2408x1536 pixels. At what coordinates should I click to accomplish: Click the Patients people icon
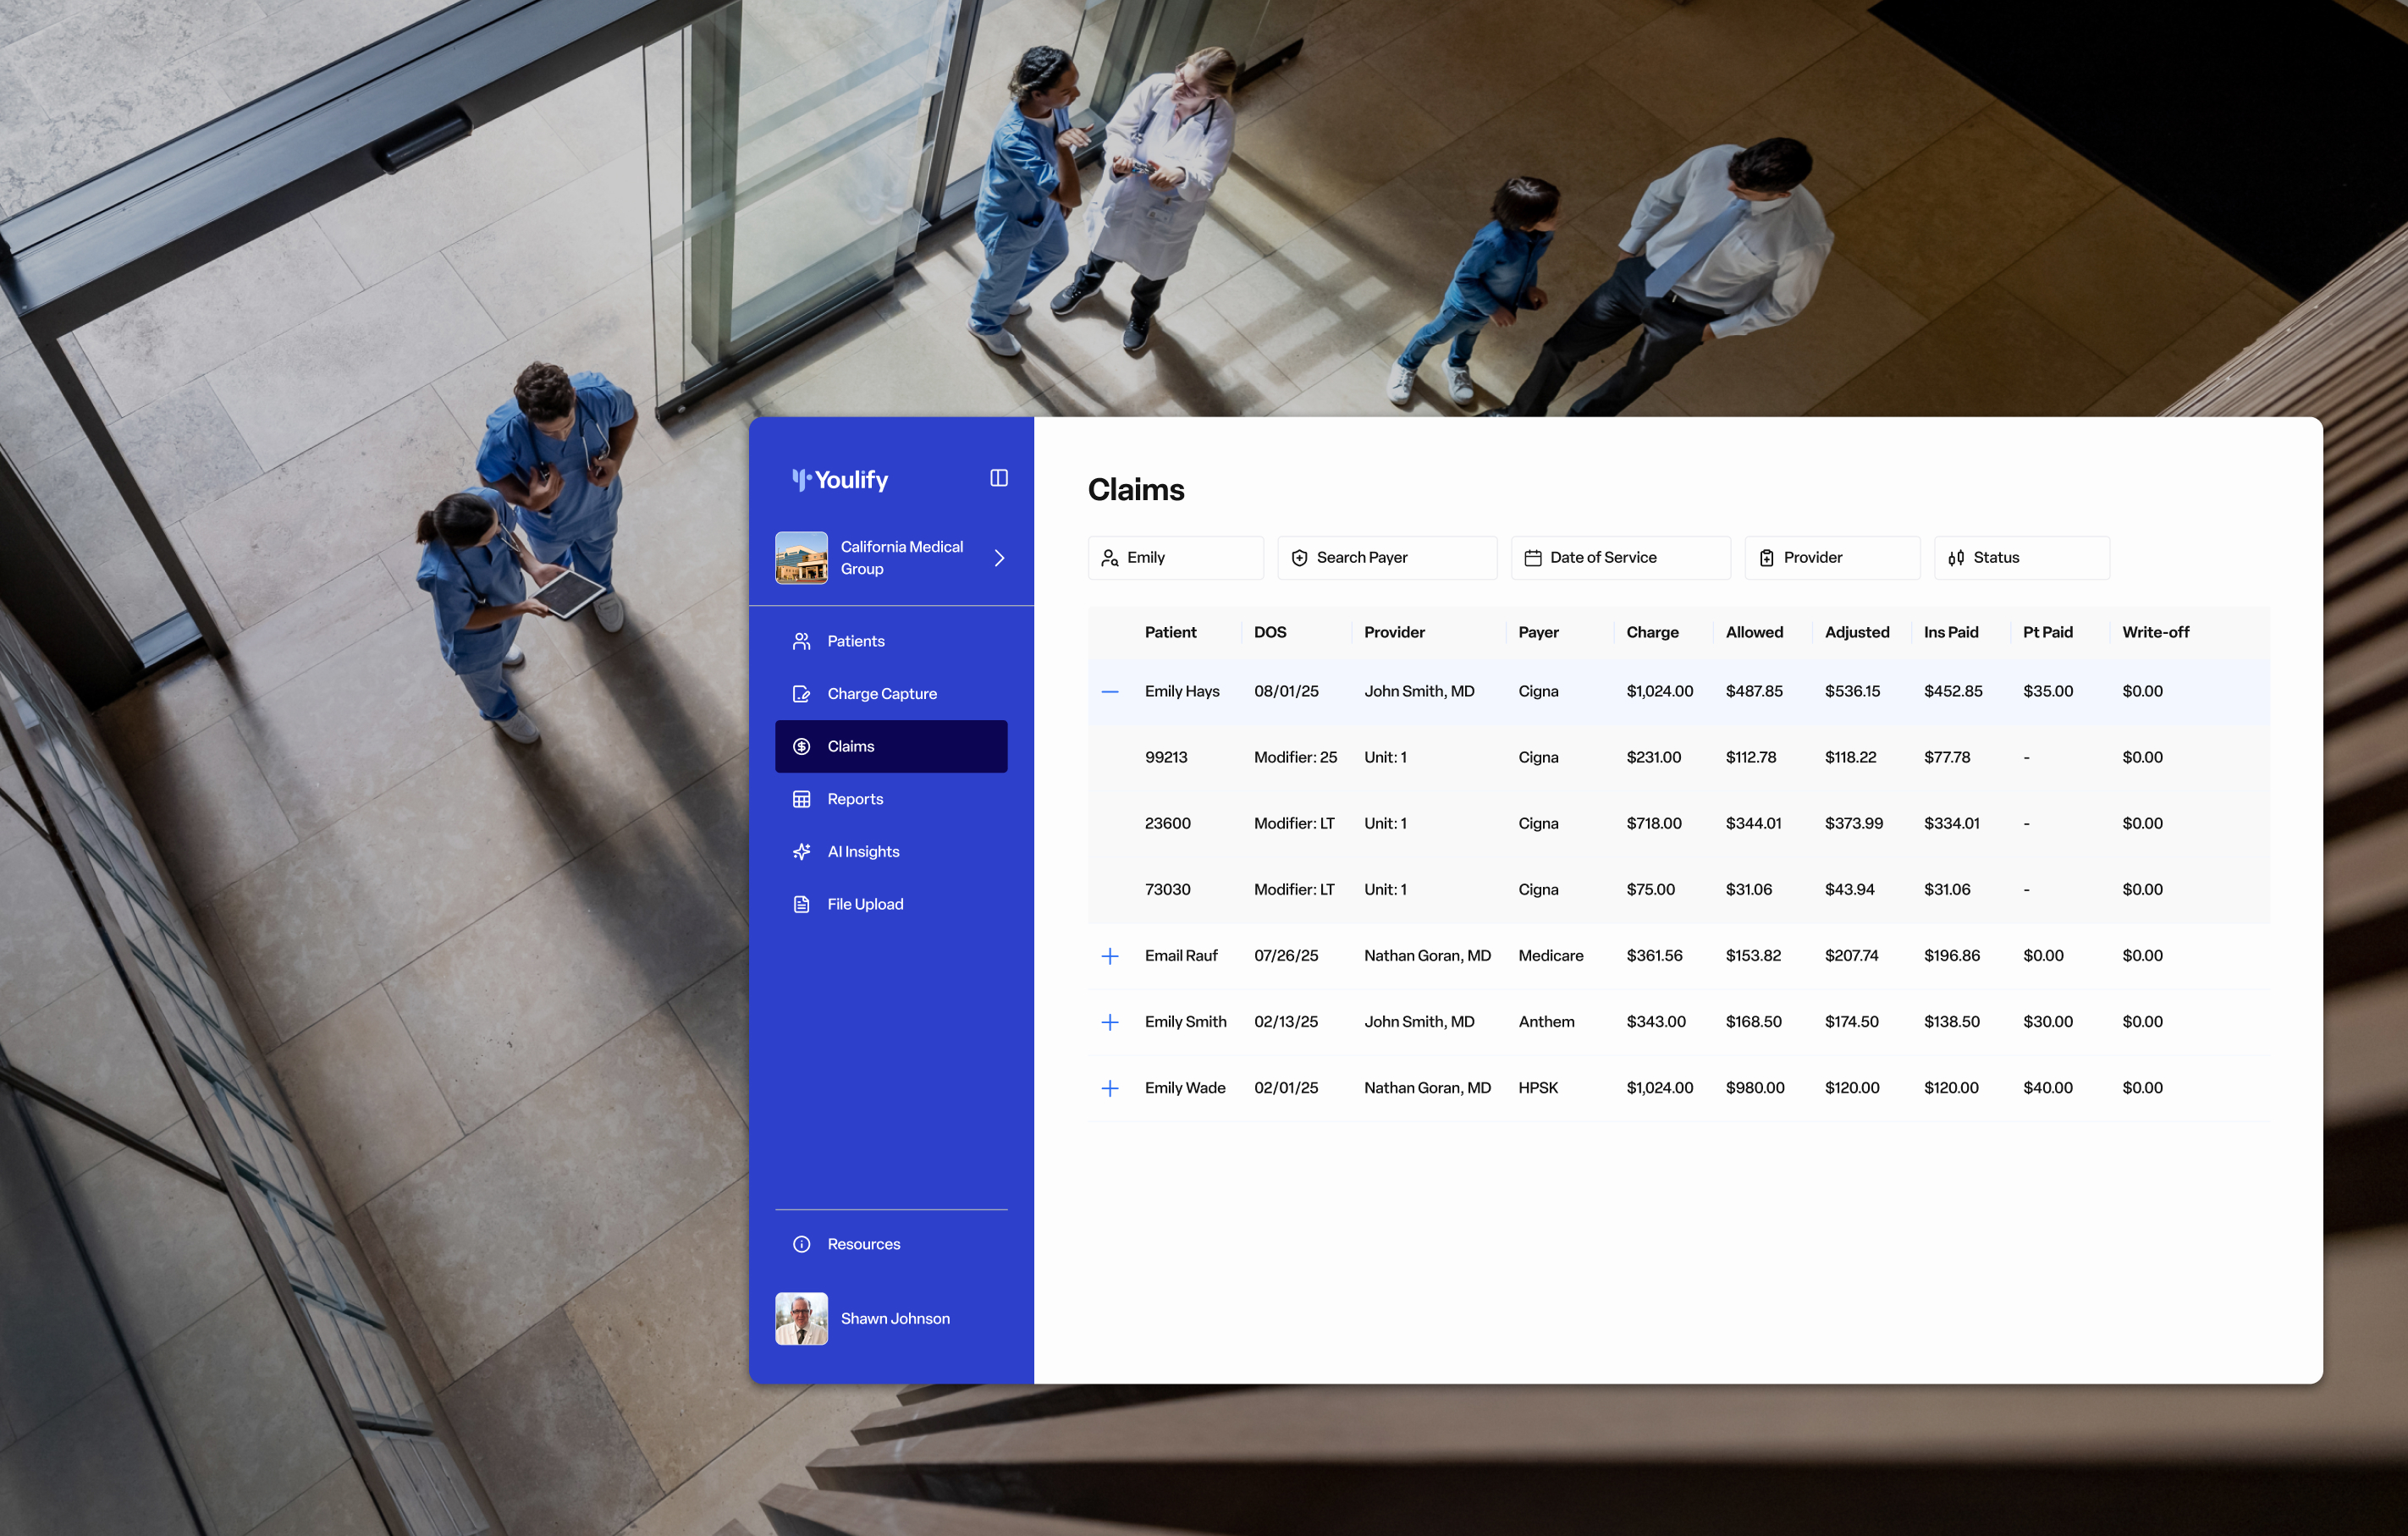coord(801,641)
